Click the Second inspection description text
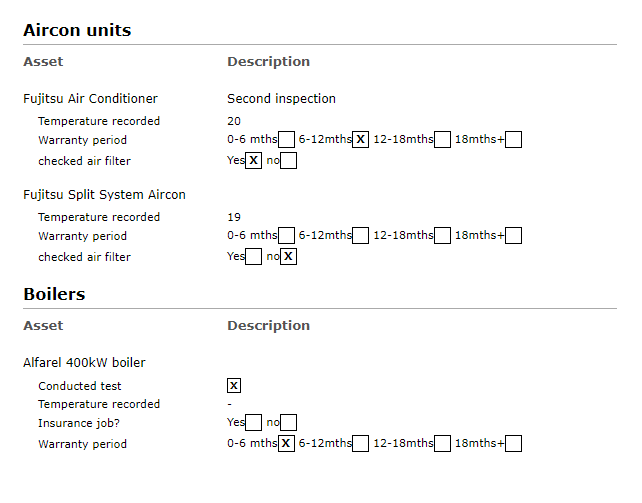 click(x=281, y=99)
